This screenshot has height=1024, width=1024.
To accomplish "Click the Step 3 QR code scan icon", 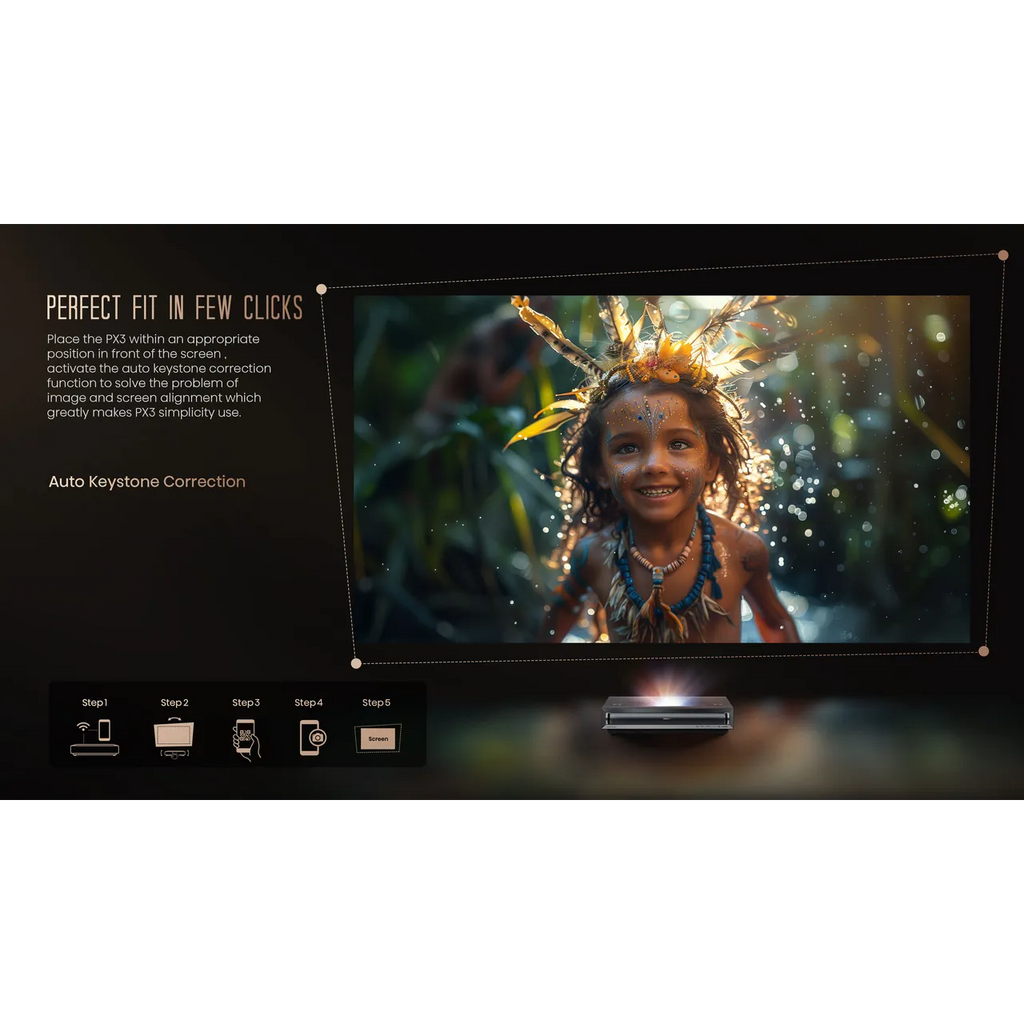I will (245, 739).
